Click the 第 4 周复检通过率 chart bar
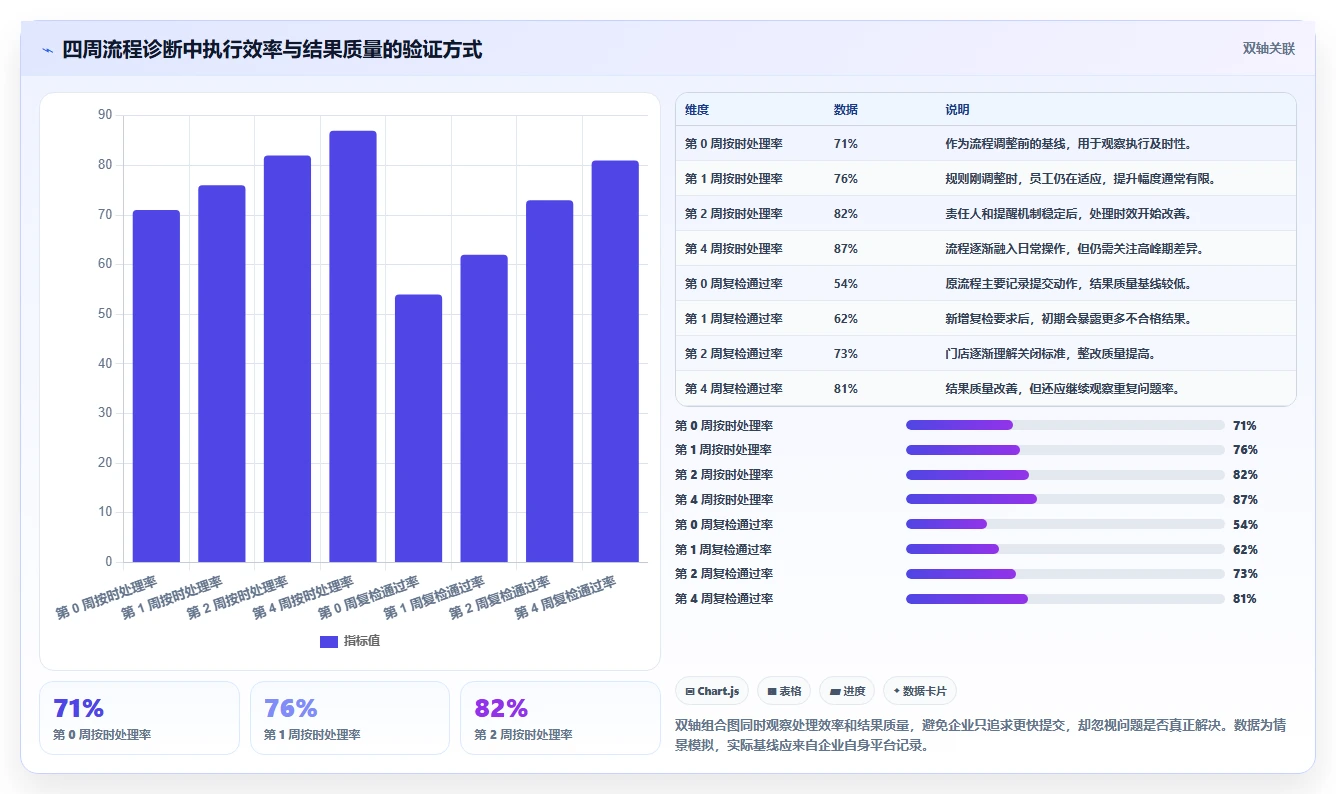This screenshot has width=1336, height=794. click(x=615, y=361)
